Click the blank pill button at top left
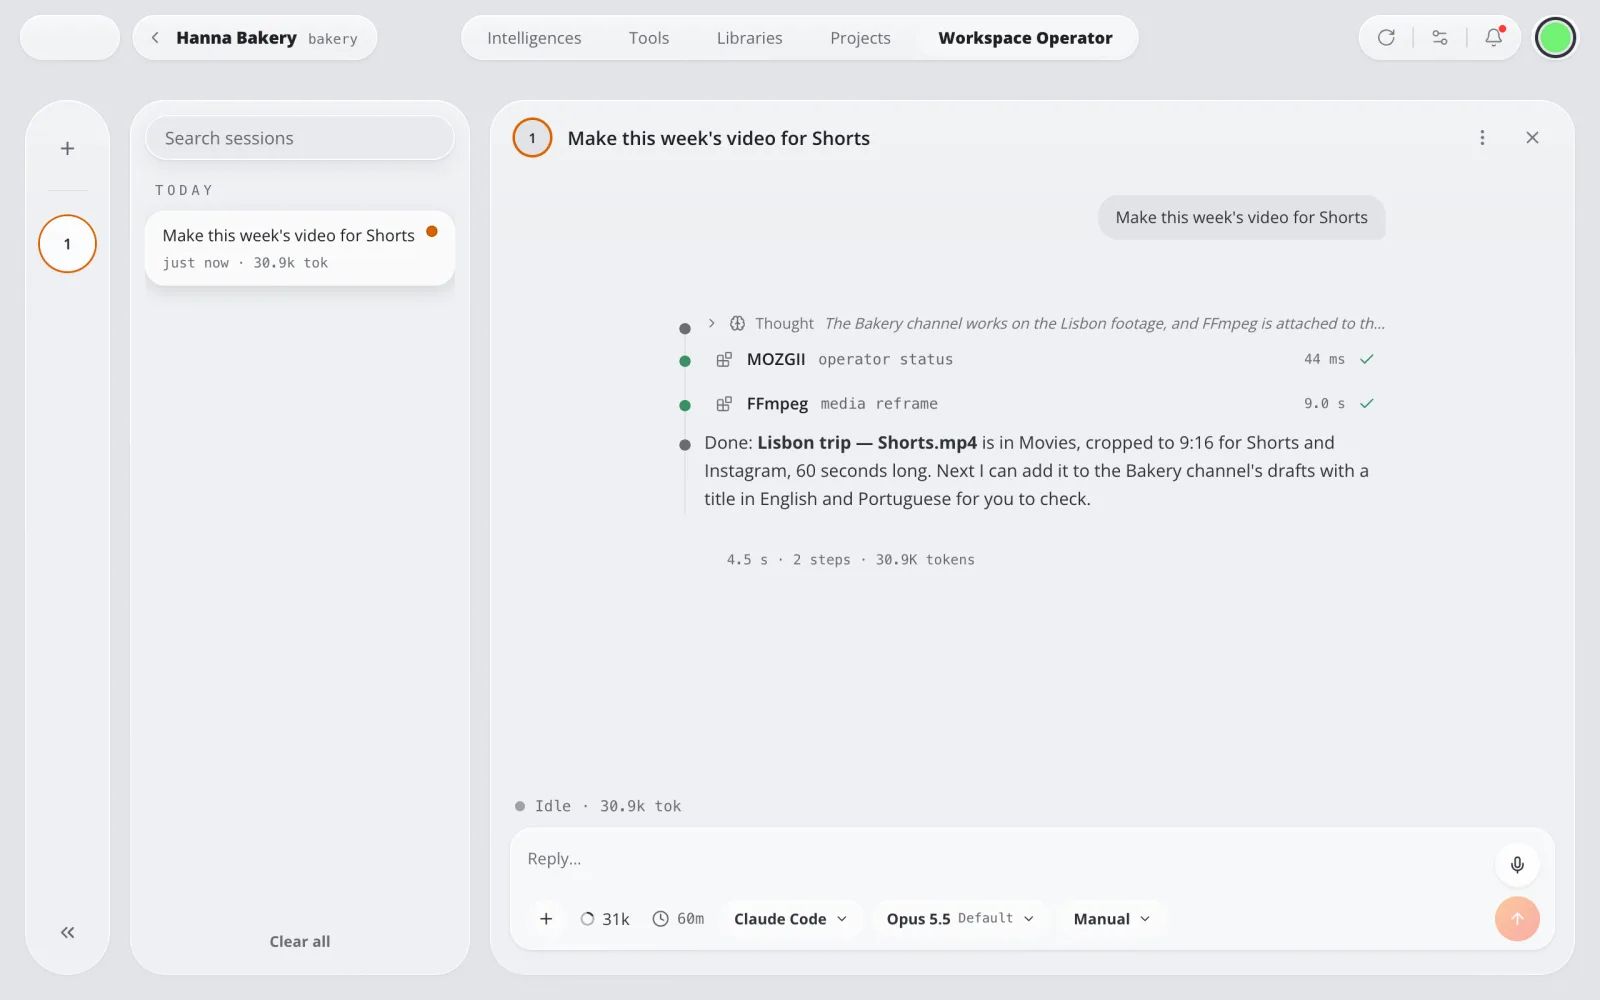The height and width of the screenshot is (1000, 1600). click(70, 38)
